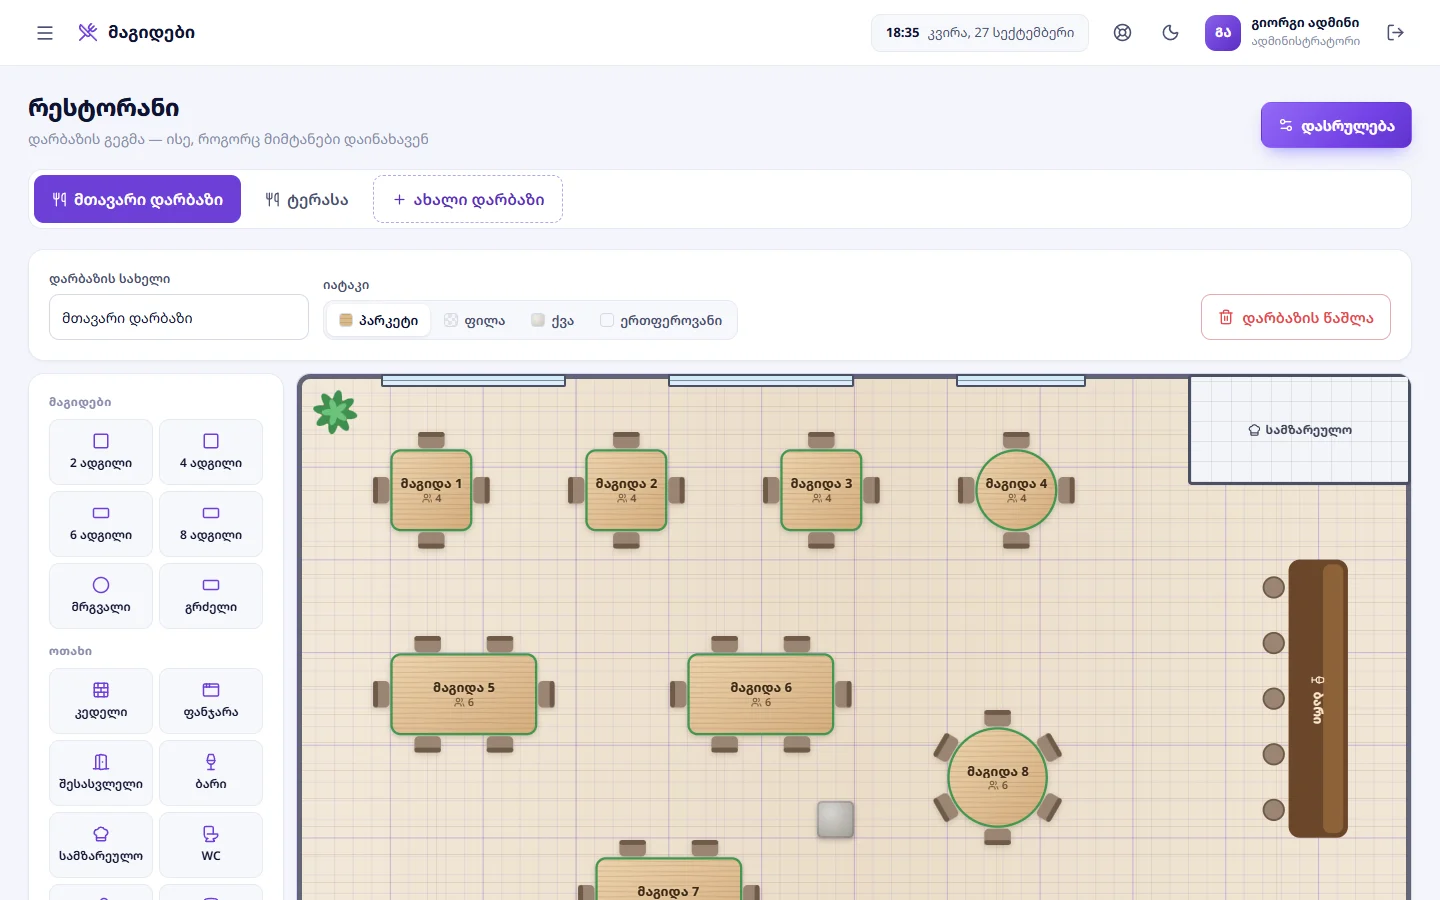Select the ბარი bar element
Image resolution: width=1440 pixels, height=900 pixels.
pyautogui.click(x=211, y=773)
